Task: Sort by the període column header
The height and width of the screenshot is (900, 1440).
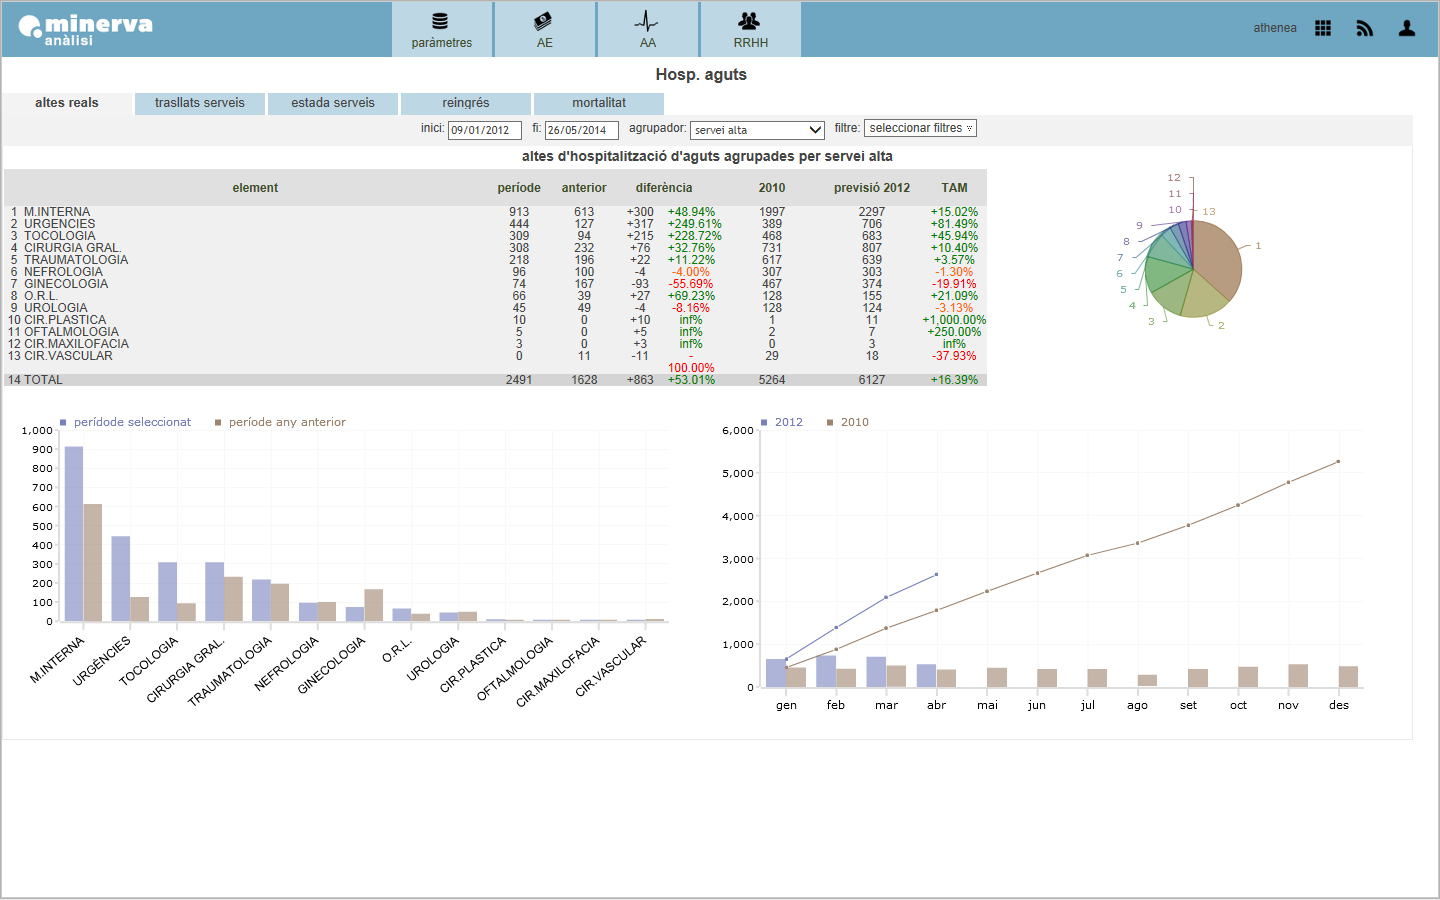Action: [x=519, y=188]
